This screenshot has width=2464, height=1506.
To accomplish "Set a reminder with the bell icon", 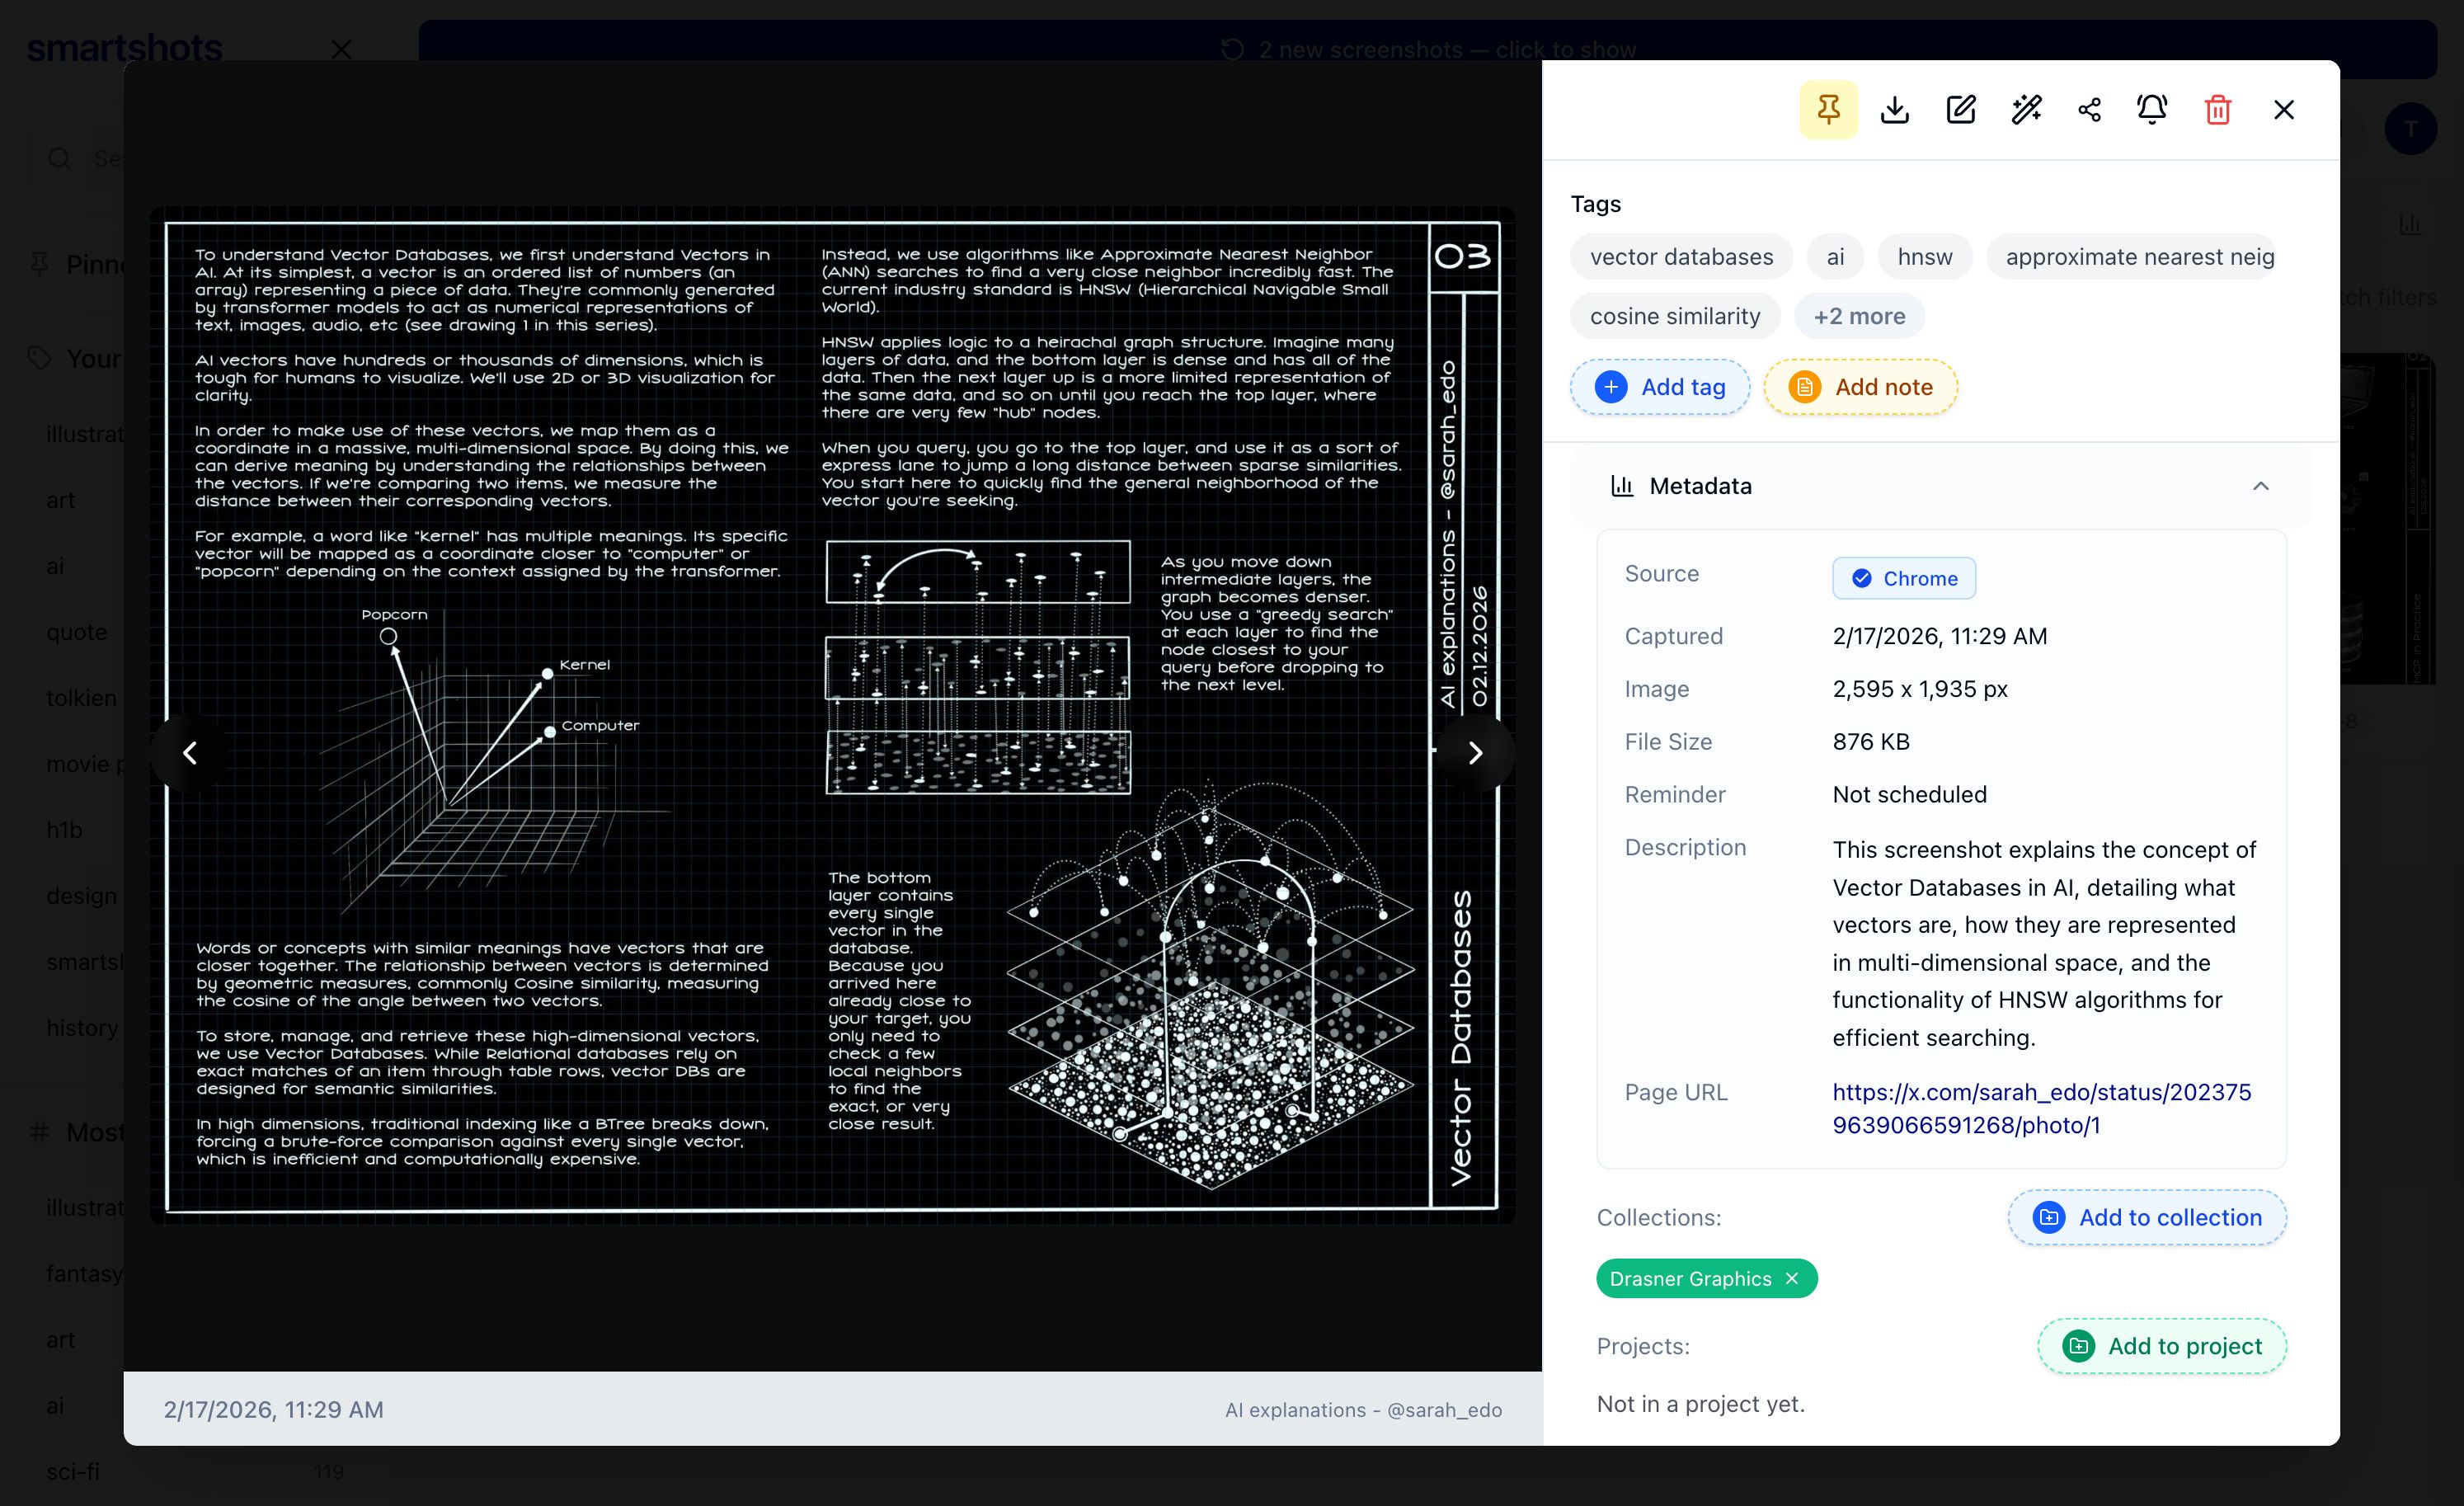I will coord(2152,109).
